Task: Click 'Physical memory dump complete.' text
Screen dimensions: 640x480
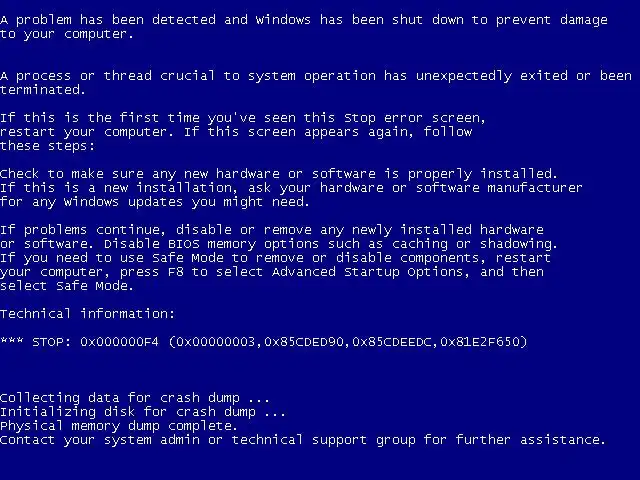Action: (119, 426)
